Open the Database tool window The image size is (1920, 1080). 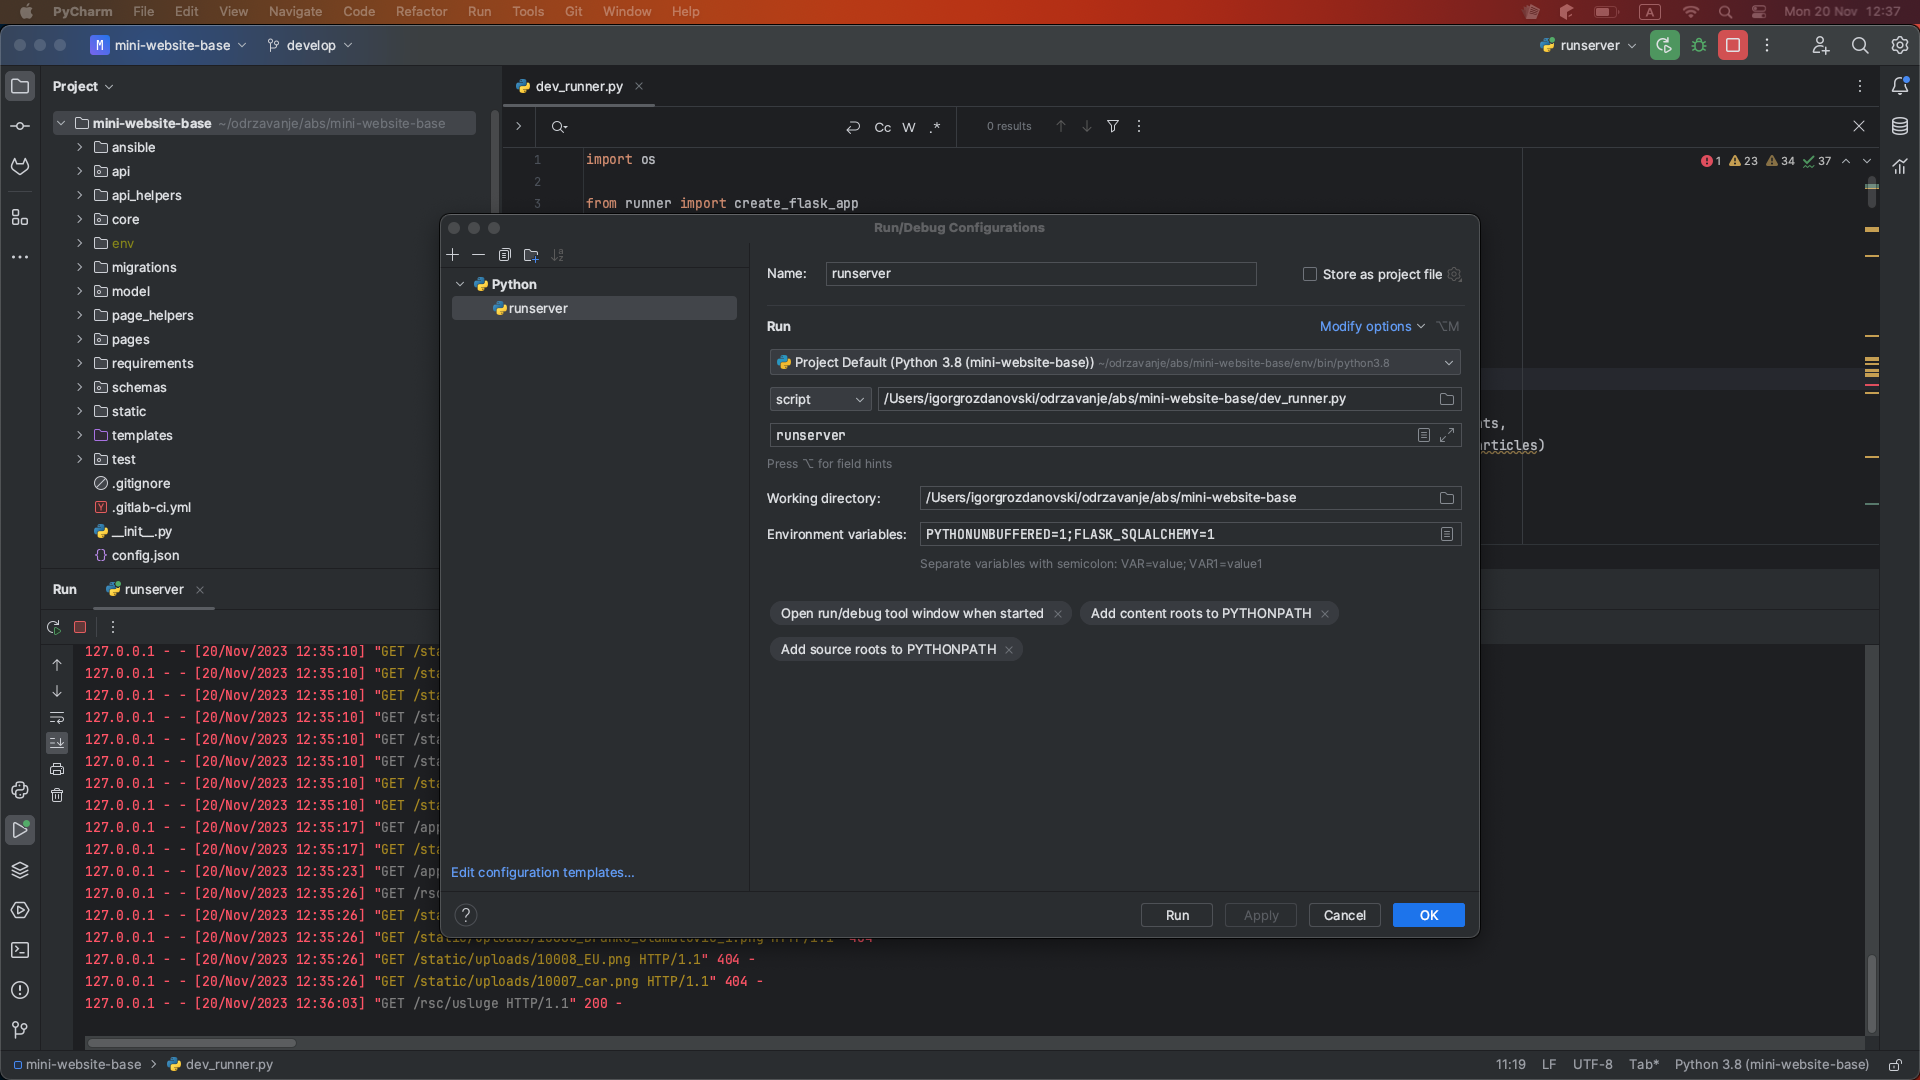1900,126
